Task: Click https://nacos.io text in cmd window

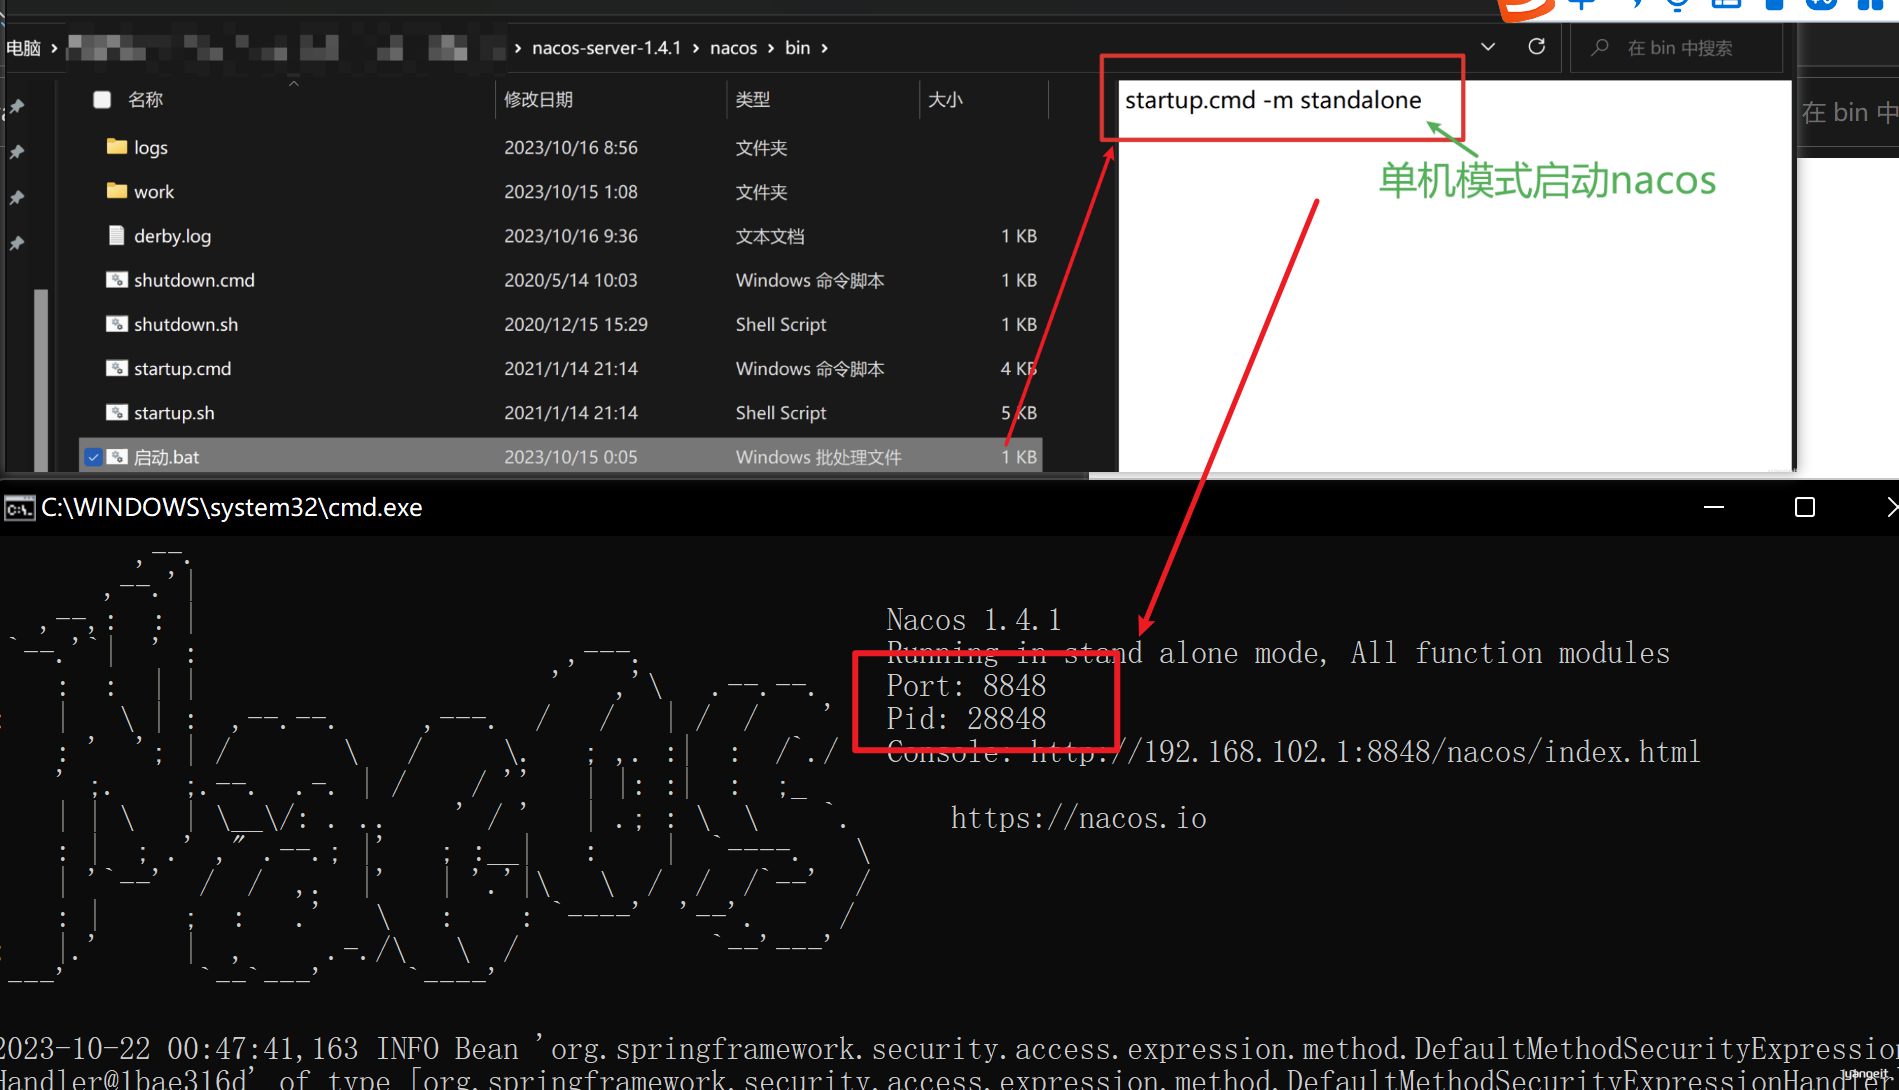Action: click(x=1078, y=818)
